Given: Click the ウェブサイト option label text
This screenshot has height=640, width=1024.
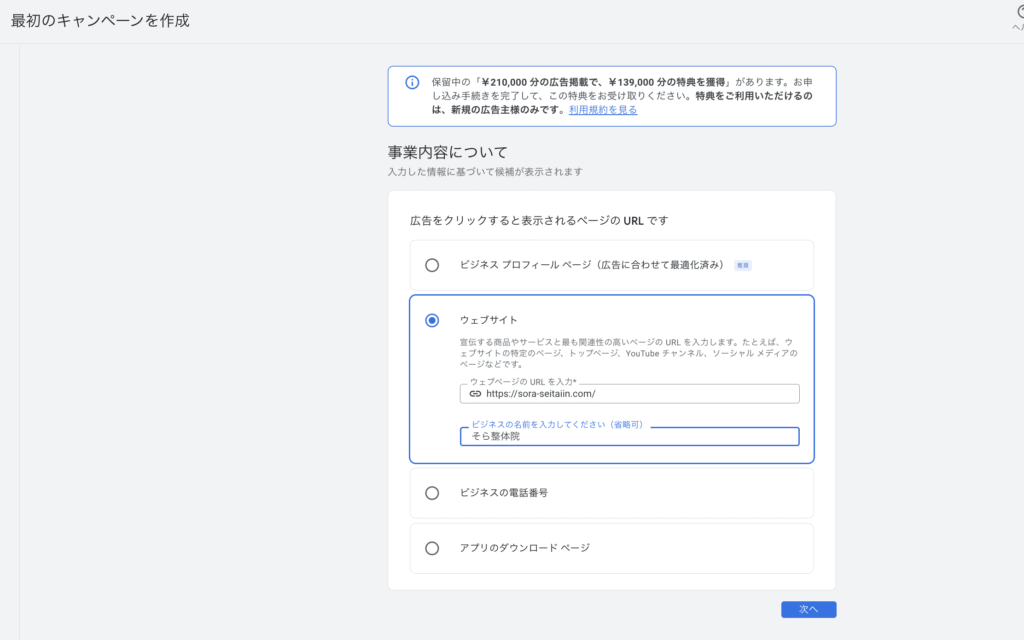Looking at the screenshot, I should click(489, 320).
